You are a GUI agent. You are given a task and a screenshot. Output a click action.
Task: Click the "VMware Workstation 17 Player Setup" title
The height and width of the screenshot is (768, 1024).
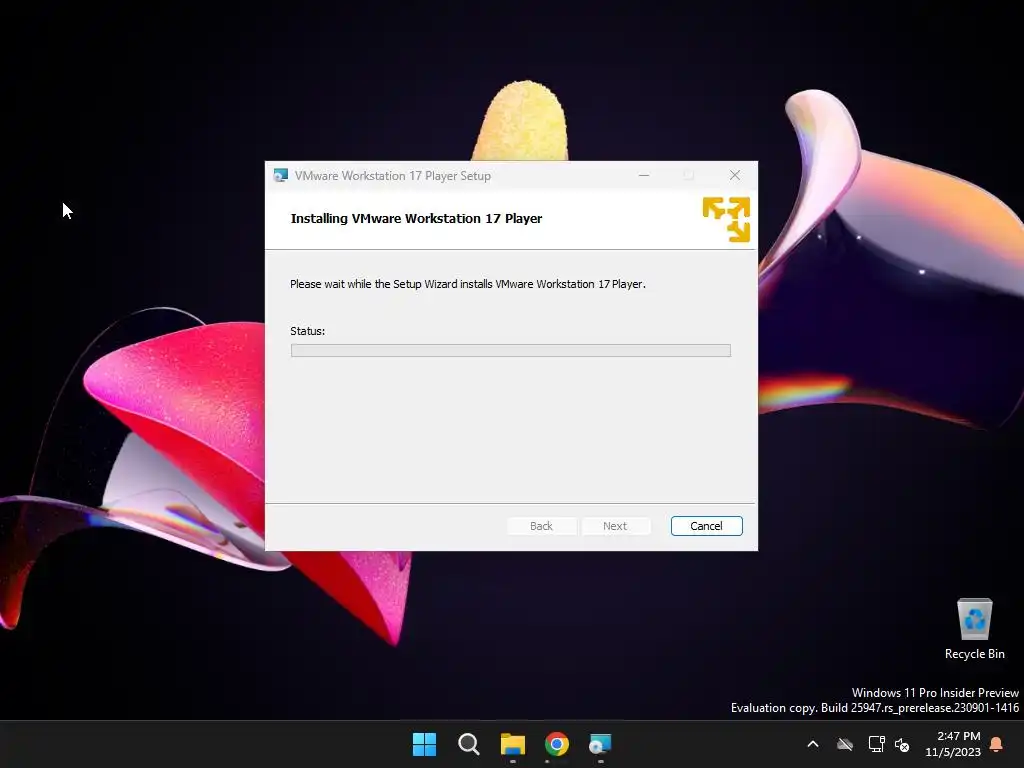[392, 176]
